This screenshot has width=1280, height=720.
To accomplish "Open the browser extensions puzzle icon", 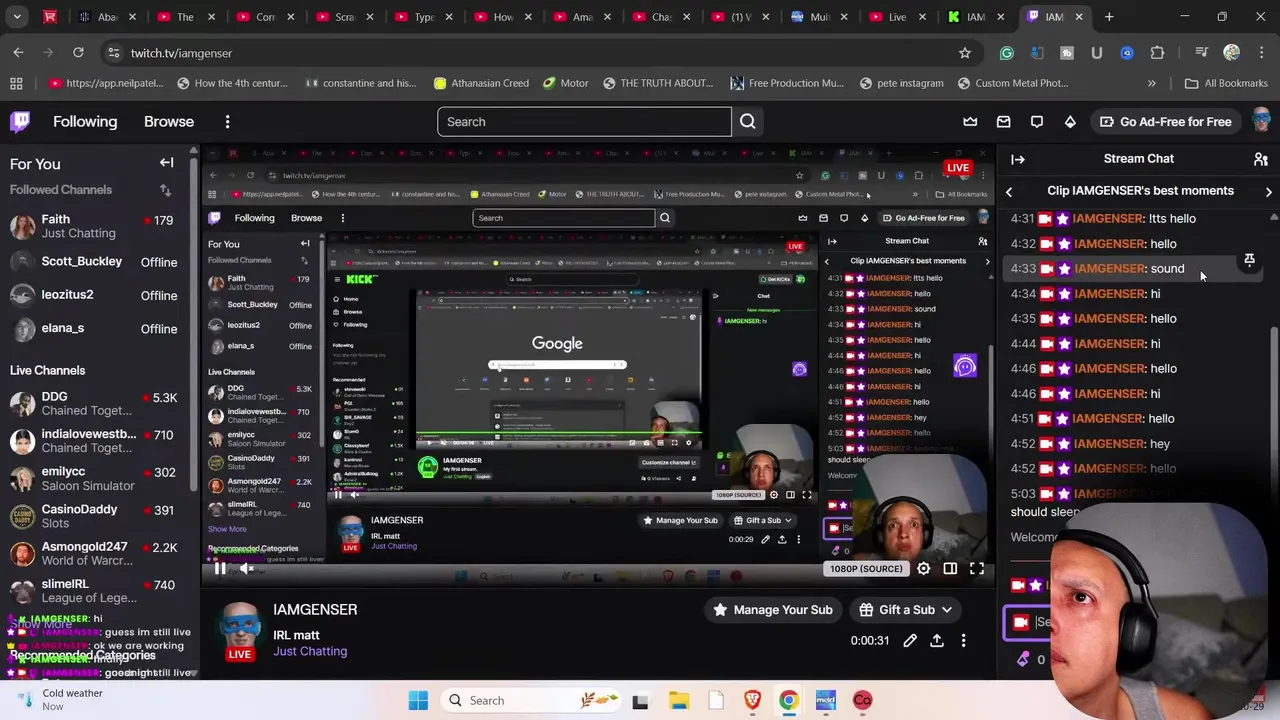I will coord(1157,53).
